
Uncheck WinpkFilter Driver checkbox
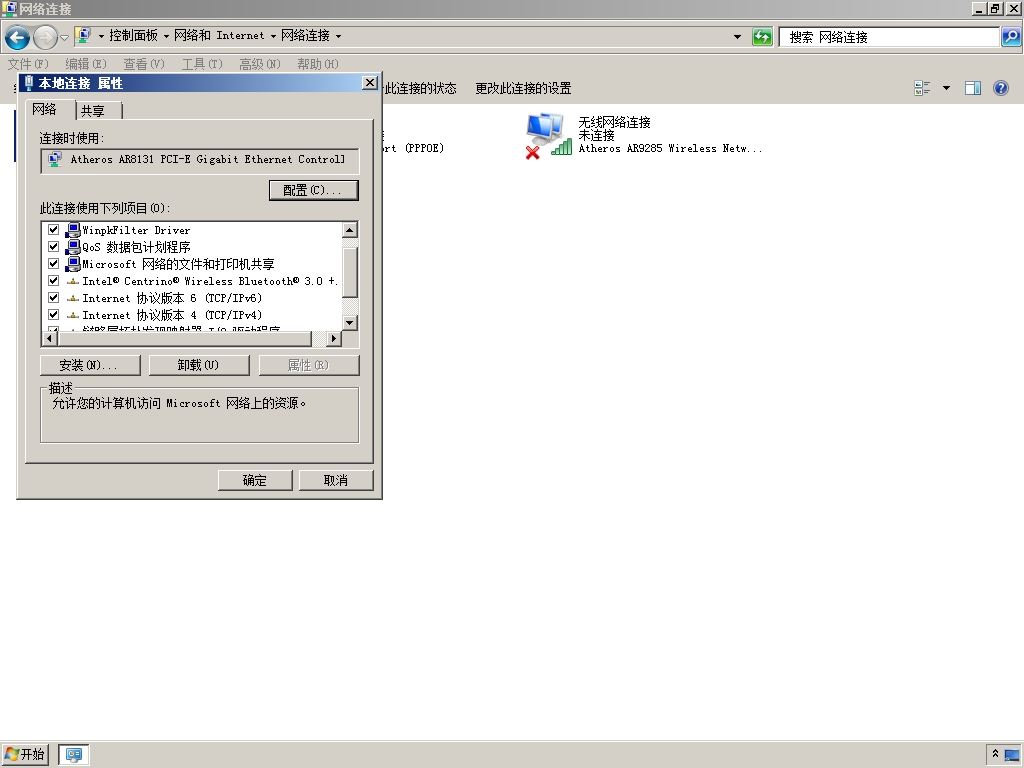pyautogui.click(x=54, y=230)
